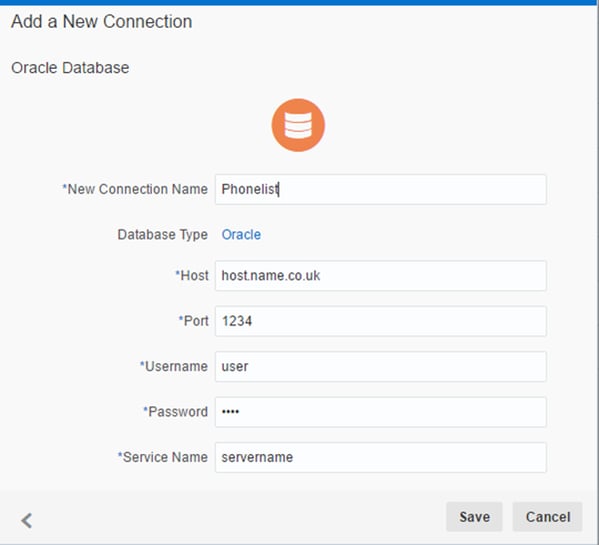Select the Service Name field with servername
This screenshot has width=599, height=545.
click(380, 458)
